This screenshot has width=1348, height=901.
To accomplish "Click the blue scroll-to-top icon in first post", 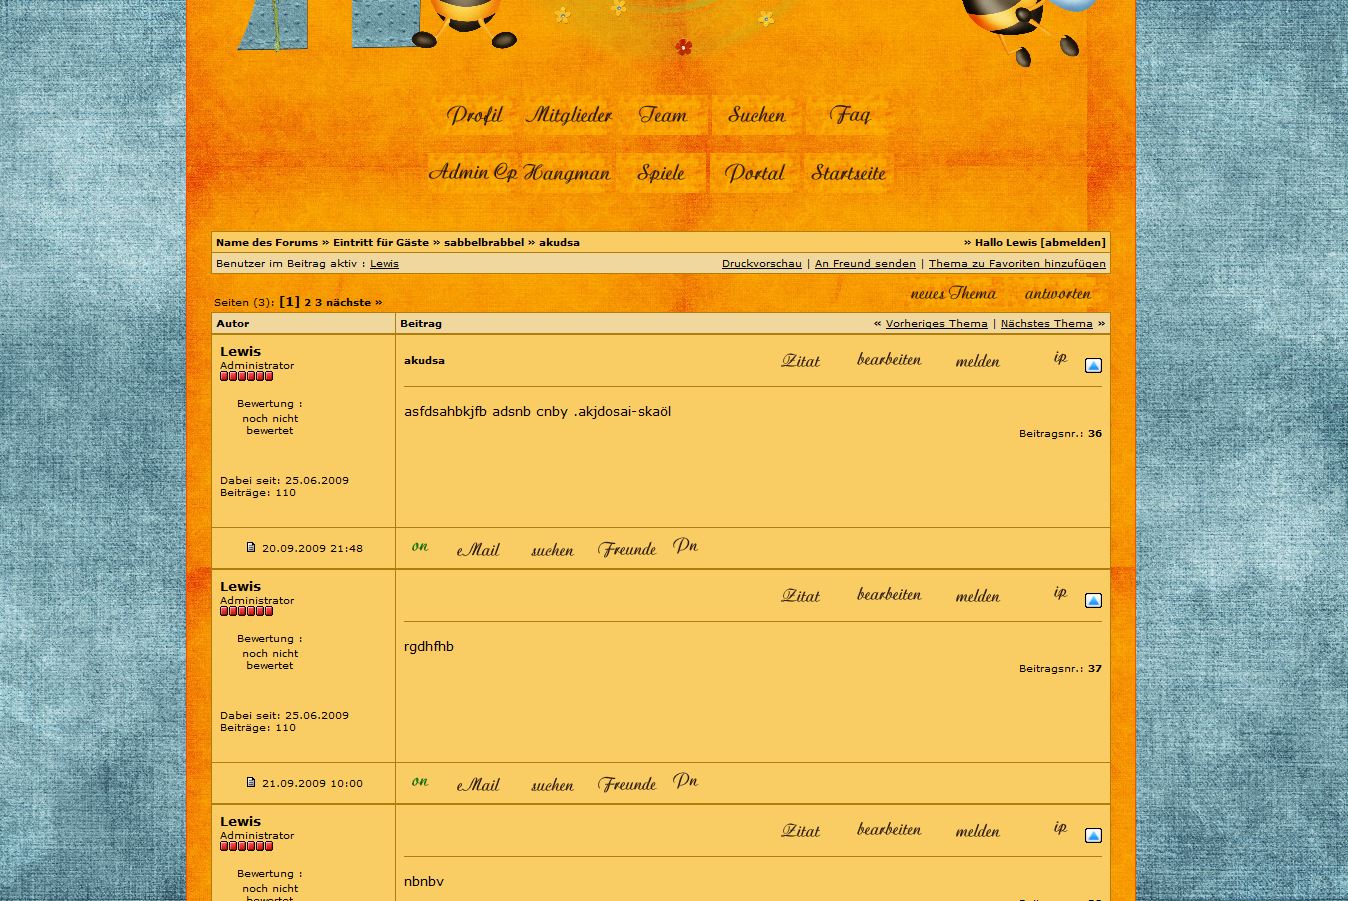I will point(1093,366).
